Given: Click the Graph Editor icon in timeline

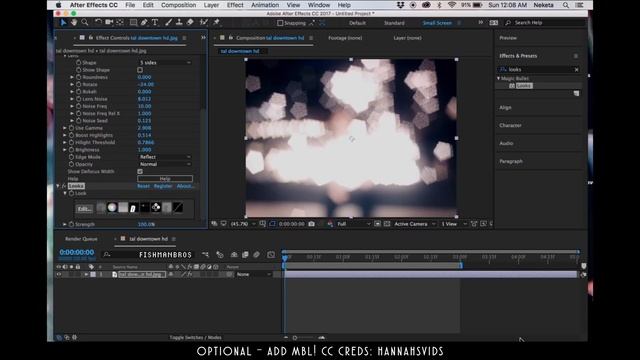Looking at the screenshot, I should [x=271, y=255].
